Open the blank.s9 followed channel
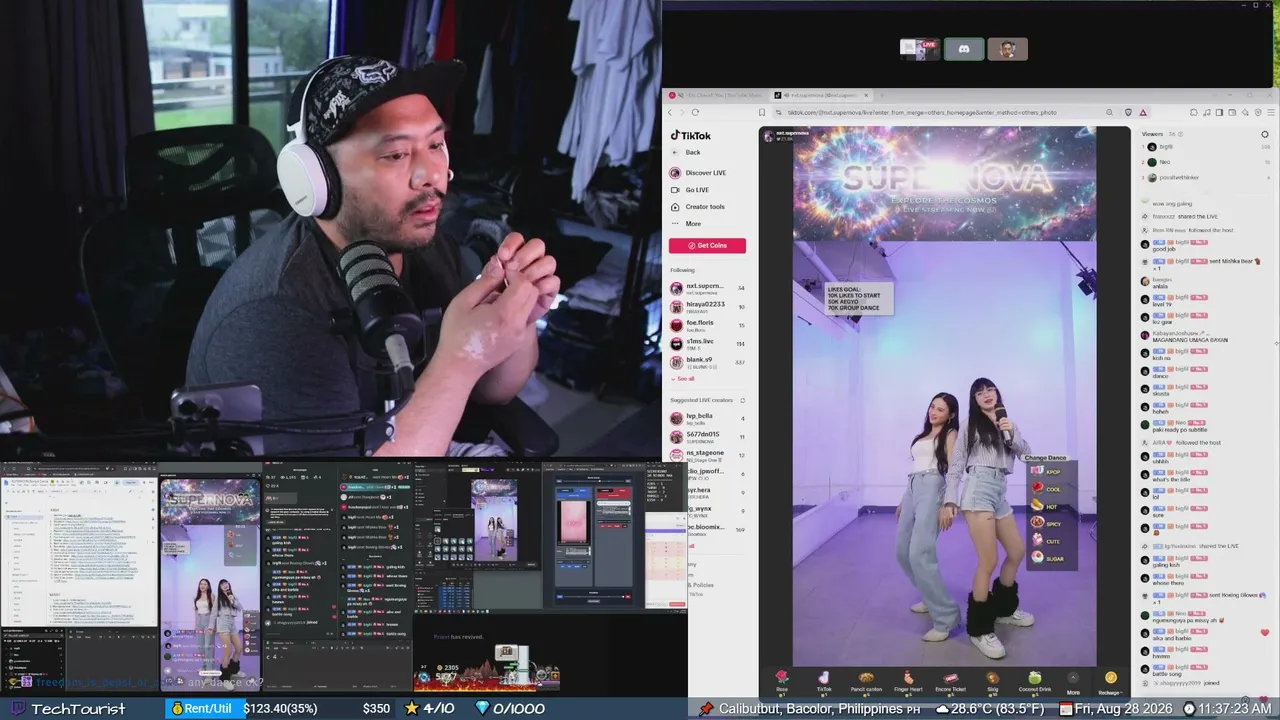 [x=707, y=361]
